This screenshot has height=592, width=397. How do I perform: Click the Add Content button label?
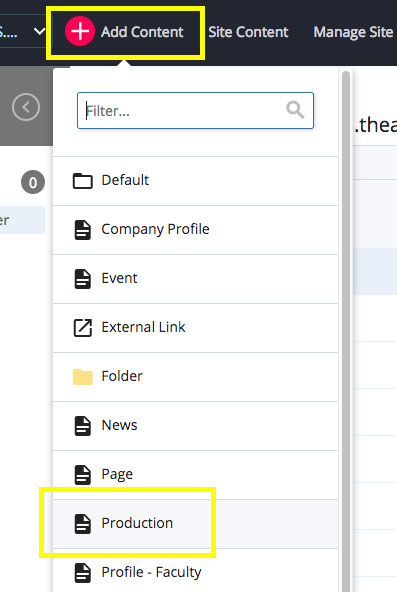[x=142, y=32]
